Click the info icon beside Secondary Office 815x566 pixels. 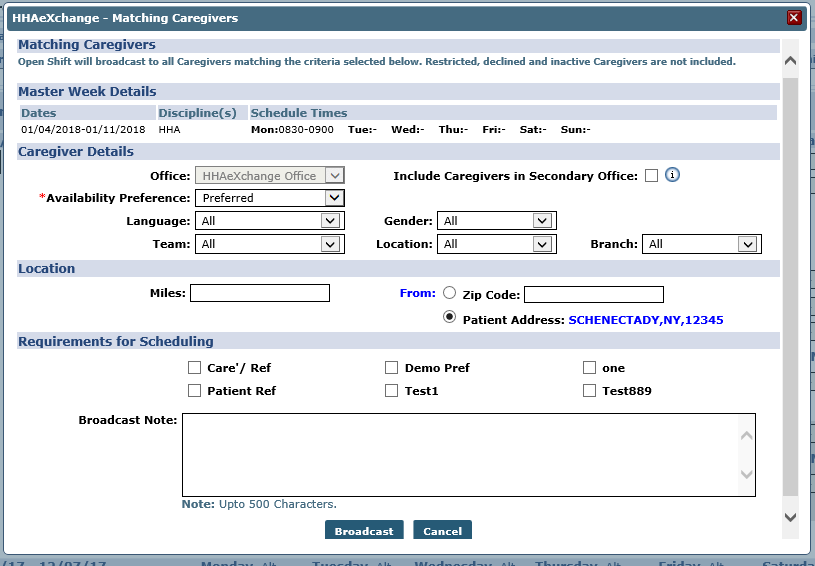tap(673, 175)
